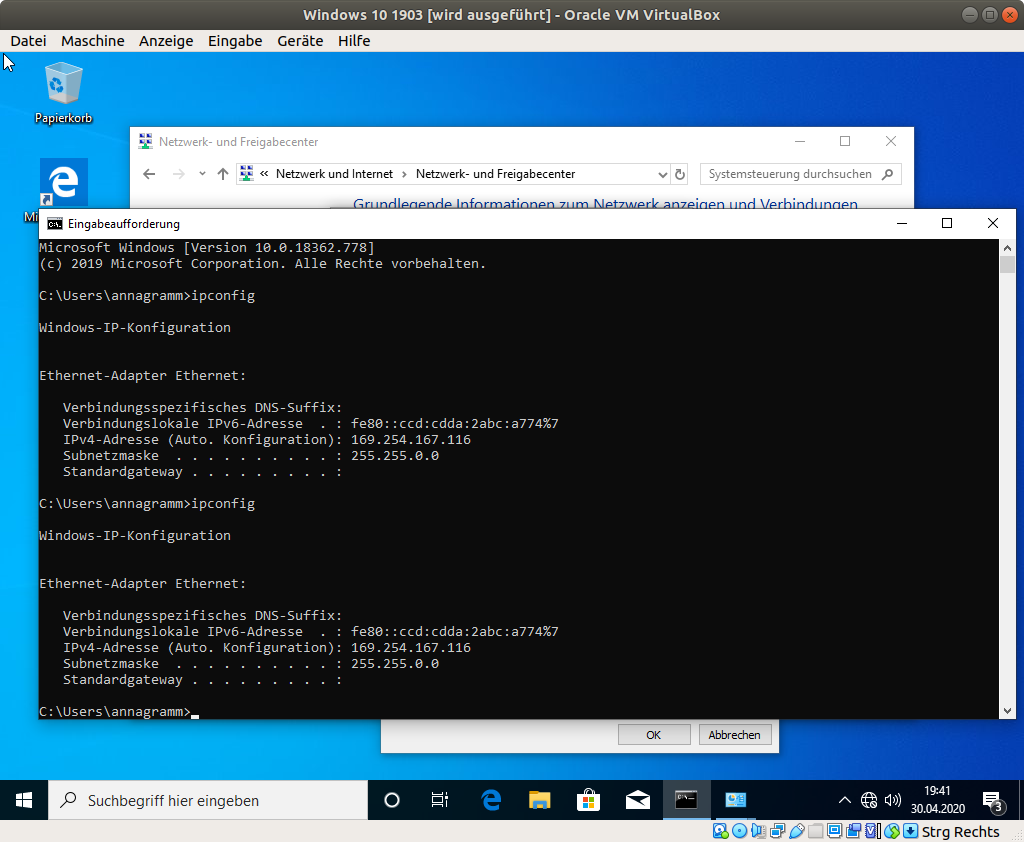Expand the address bar history dropdown
Screen dimensions: 1024x842
point(663,174)
